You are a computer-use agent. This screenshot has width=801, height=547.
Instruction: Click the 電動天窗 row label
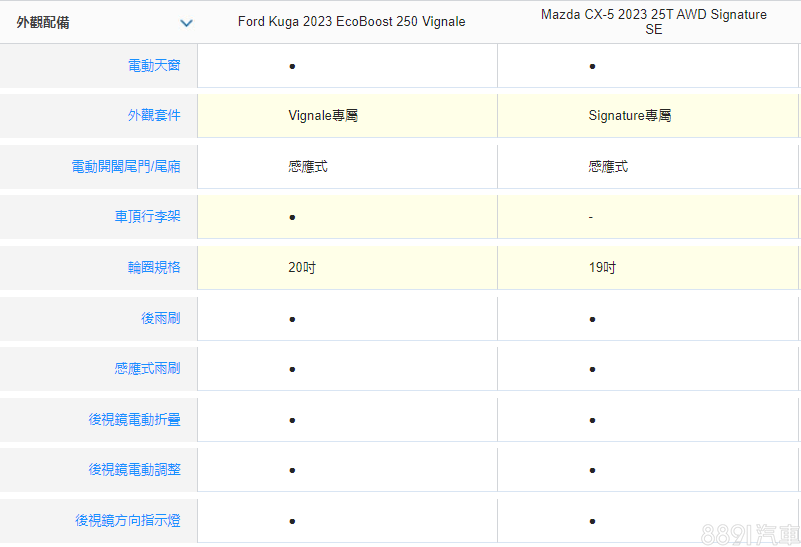(154, 66)
